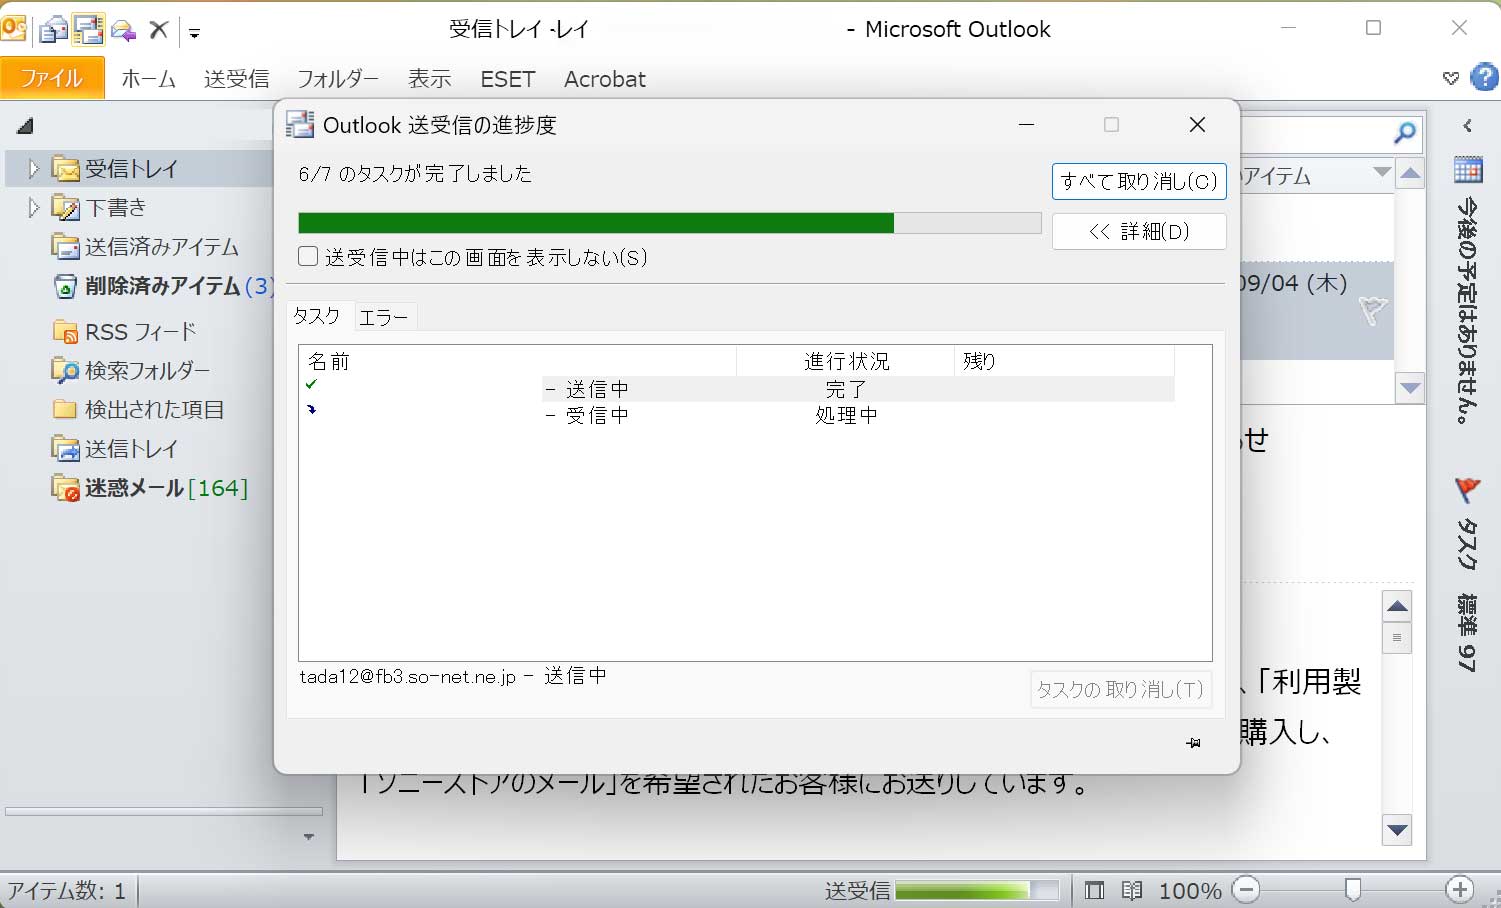
Task: Click the follow-up flag on the 09/04 message
Action: point(1373,311)
